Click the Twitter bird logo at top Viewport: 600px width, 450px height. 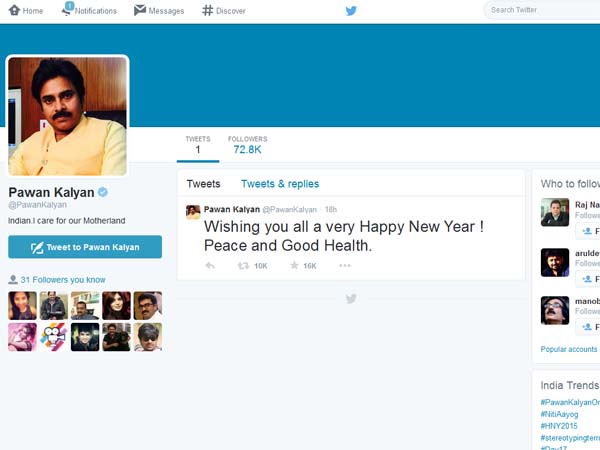pos(351,11)
